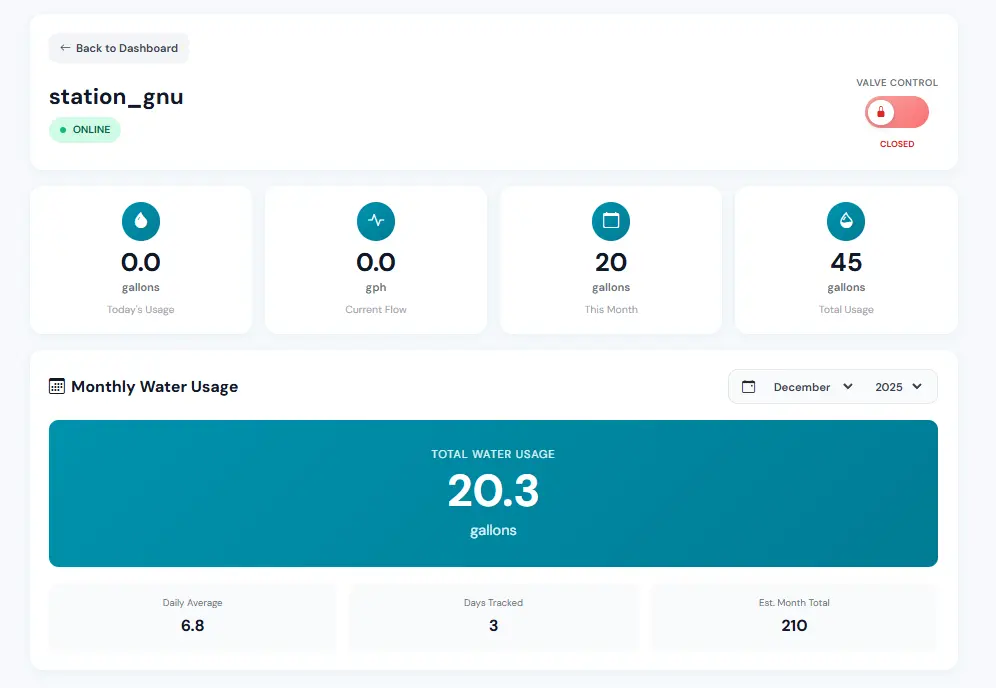Click the Monthly Water Usage section header
Screen dimensions: 996x688
tap(154, 386)
